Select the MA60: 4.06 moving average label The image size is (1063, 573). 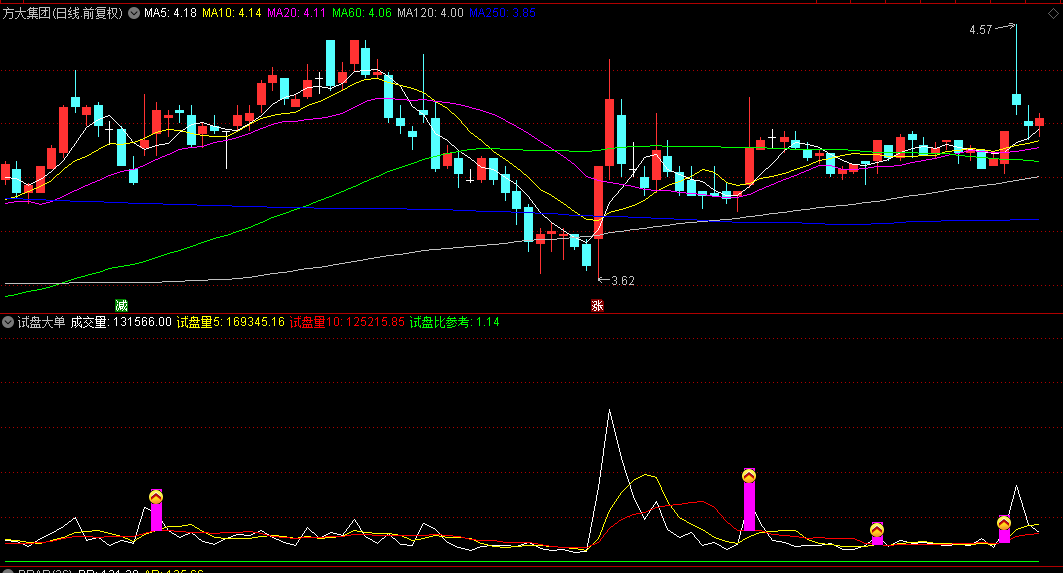[362, 13]
